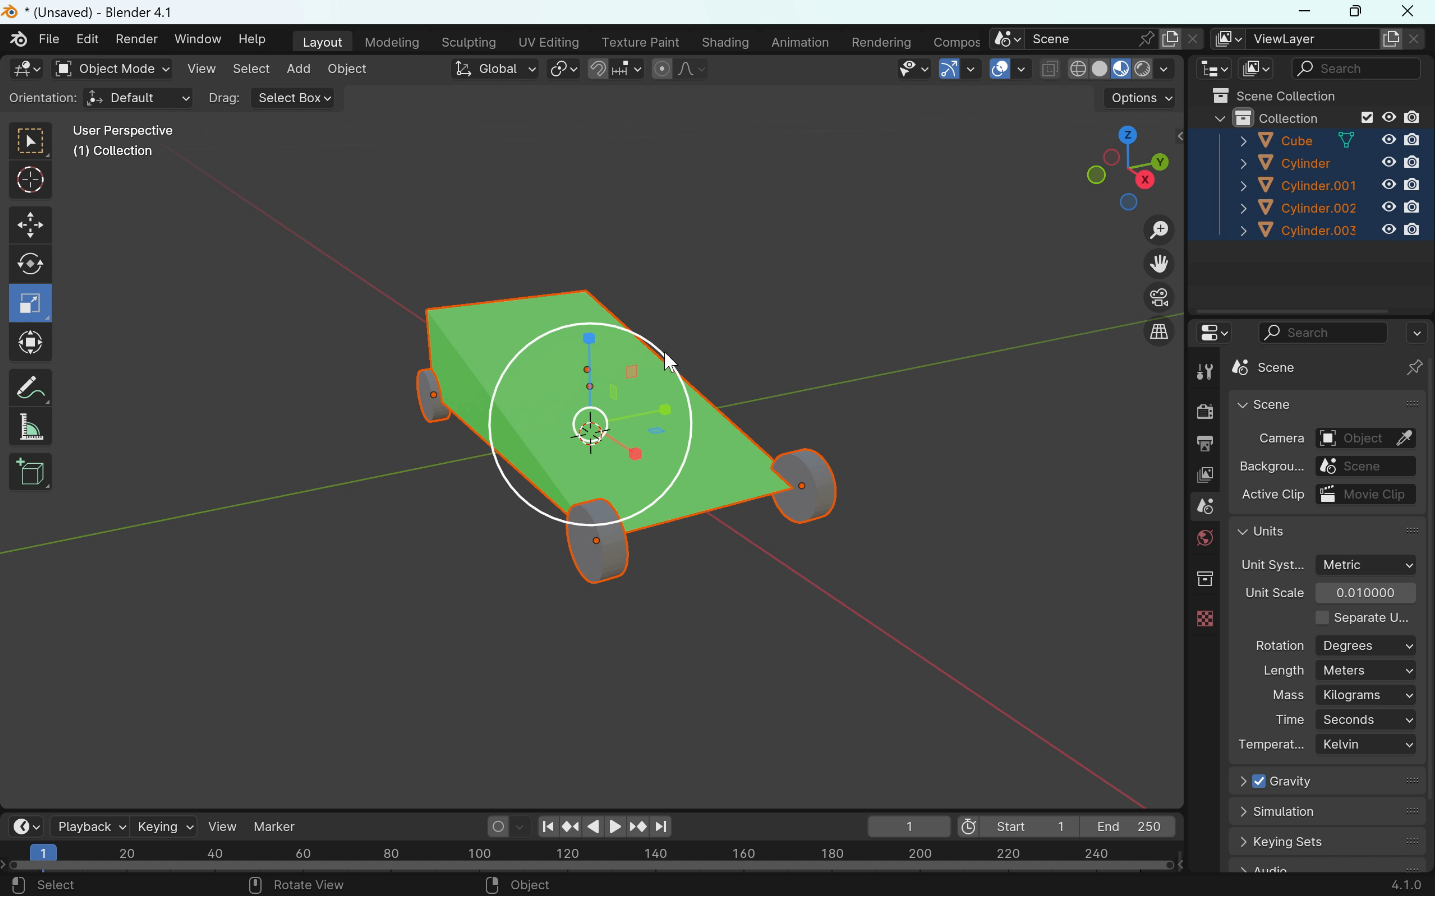Select the Annotate tool
This screenshot has height=897, width=1436.
point(31,388)
